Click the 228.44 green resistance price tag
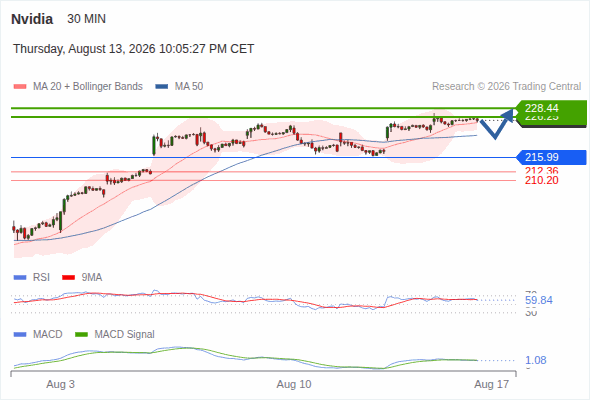The height and width of the screenshot is (400, 590). [x=551, y=108]
